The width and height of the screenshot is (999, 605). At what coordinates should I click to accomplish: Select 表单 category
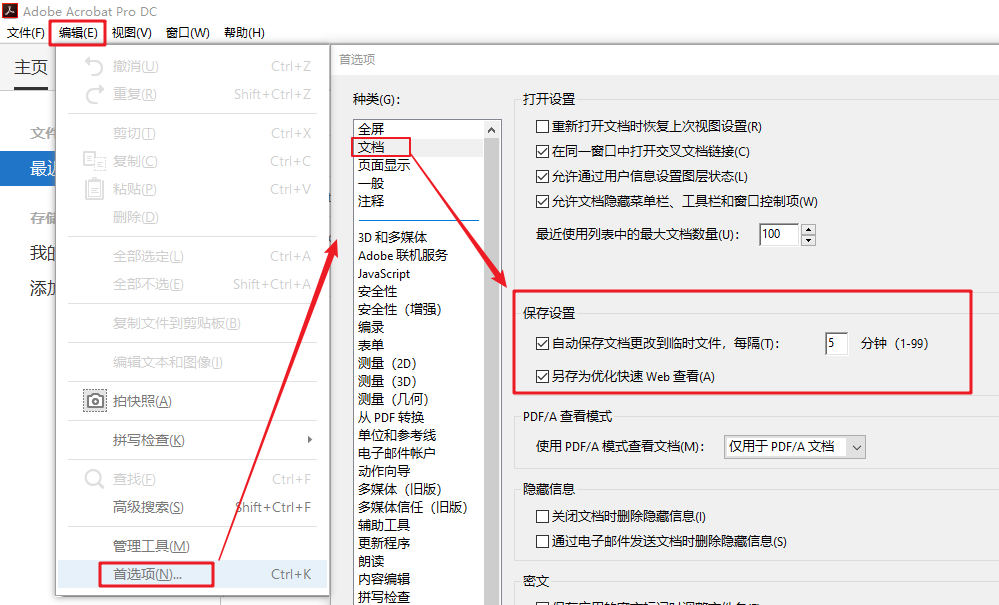click(x=371, y=345)
